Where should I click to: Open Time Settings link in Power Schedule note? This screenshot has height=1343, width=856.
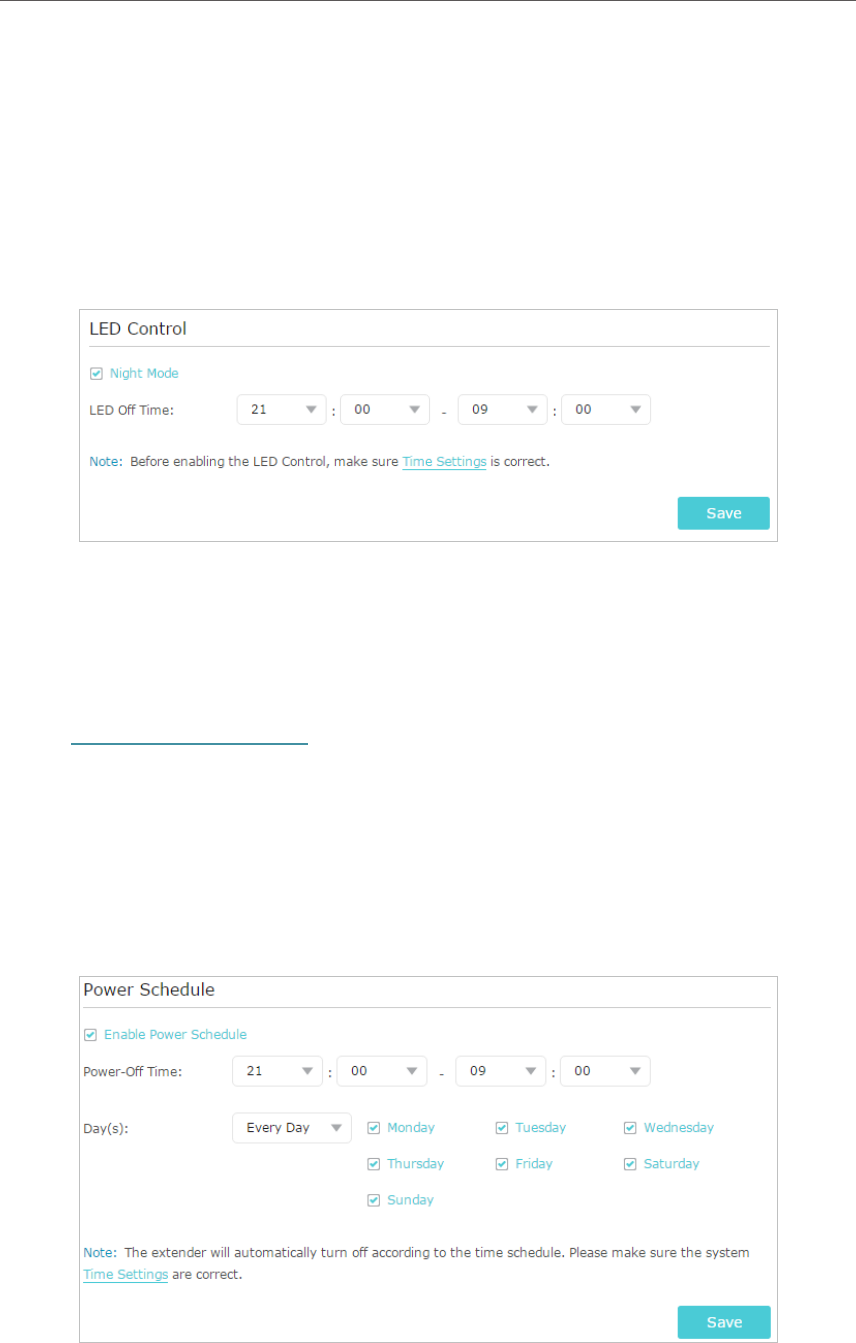click(x=125, y=1275)
